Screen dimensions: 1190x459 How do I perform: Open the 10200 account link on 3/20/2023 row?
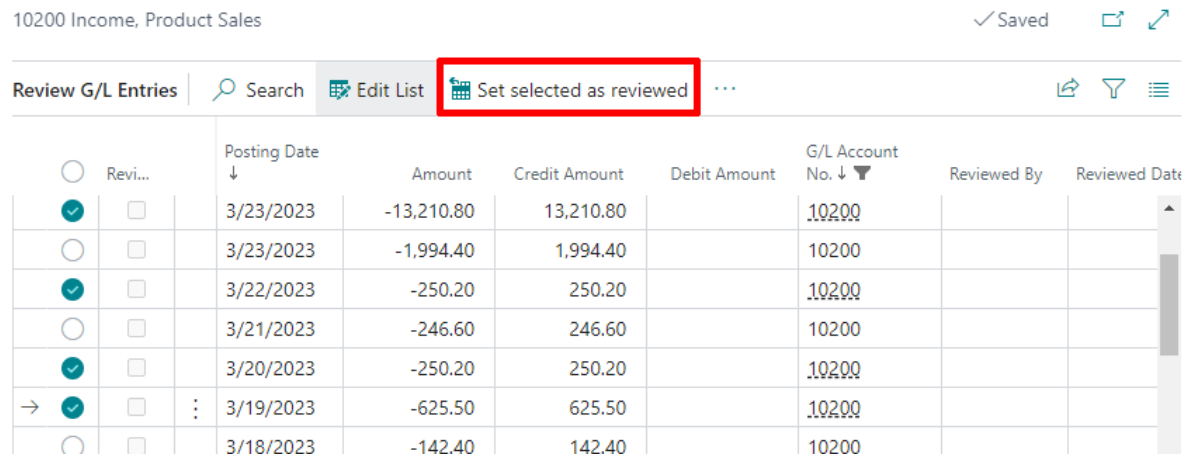(x=834, y=369)
